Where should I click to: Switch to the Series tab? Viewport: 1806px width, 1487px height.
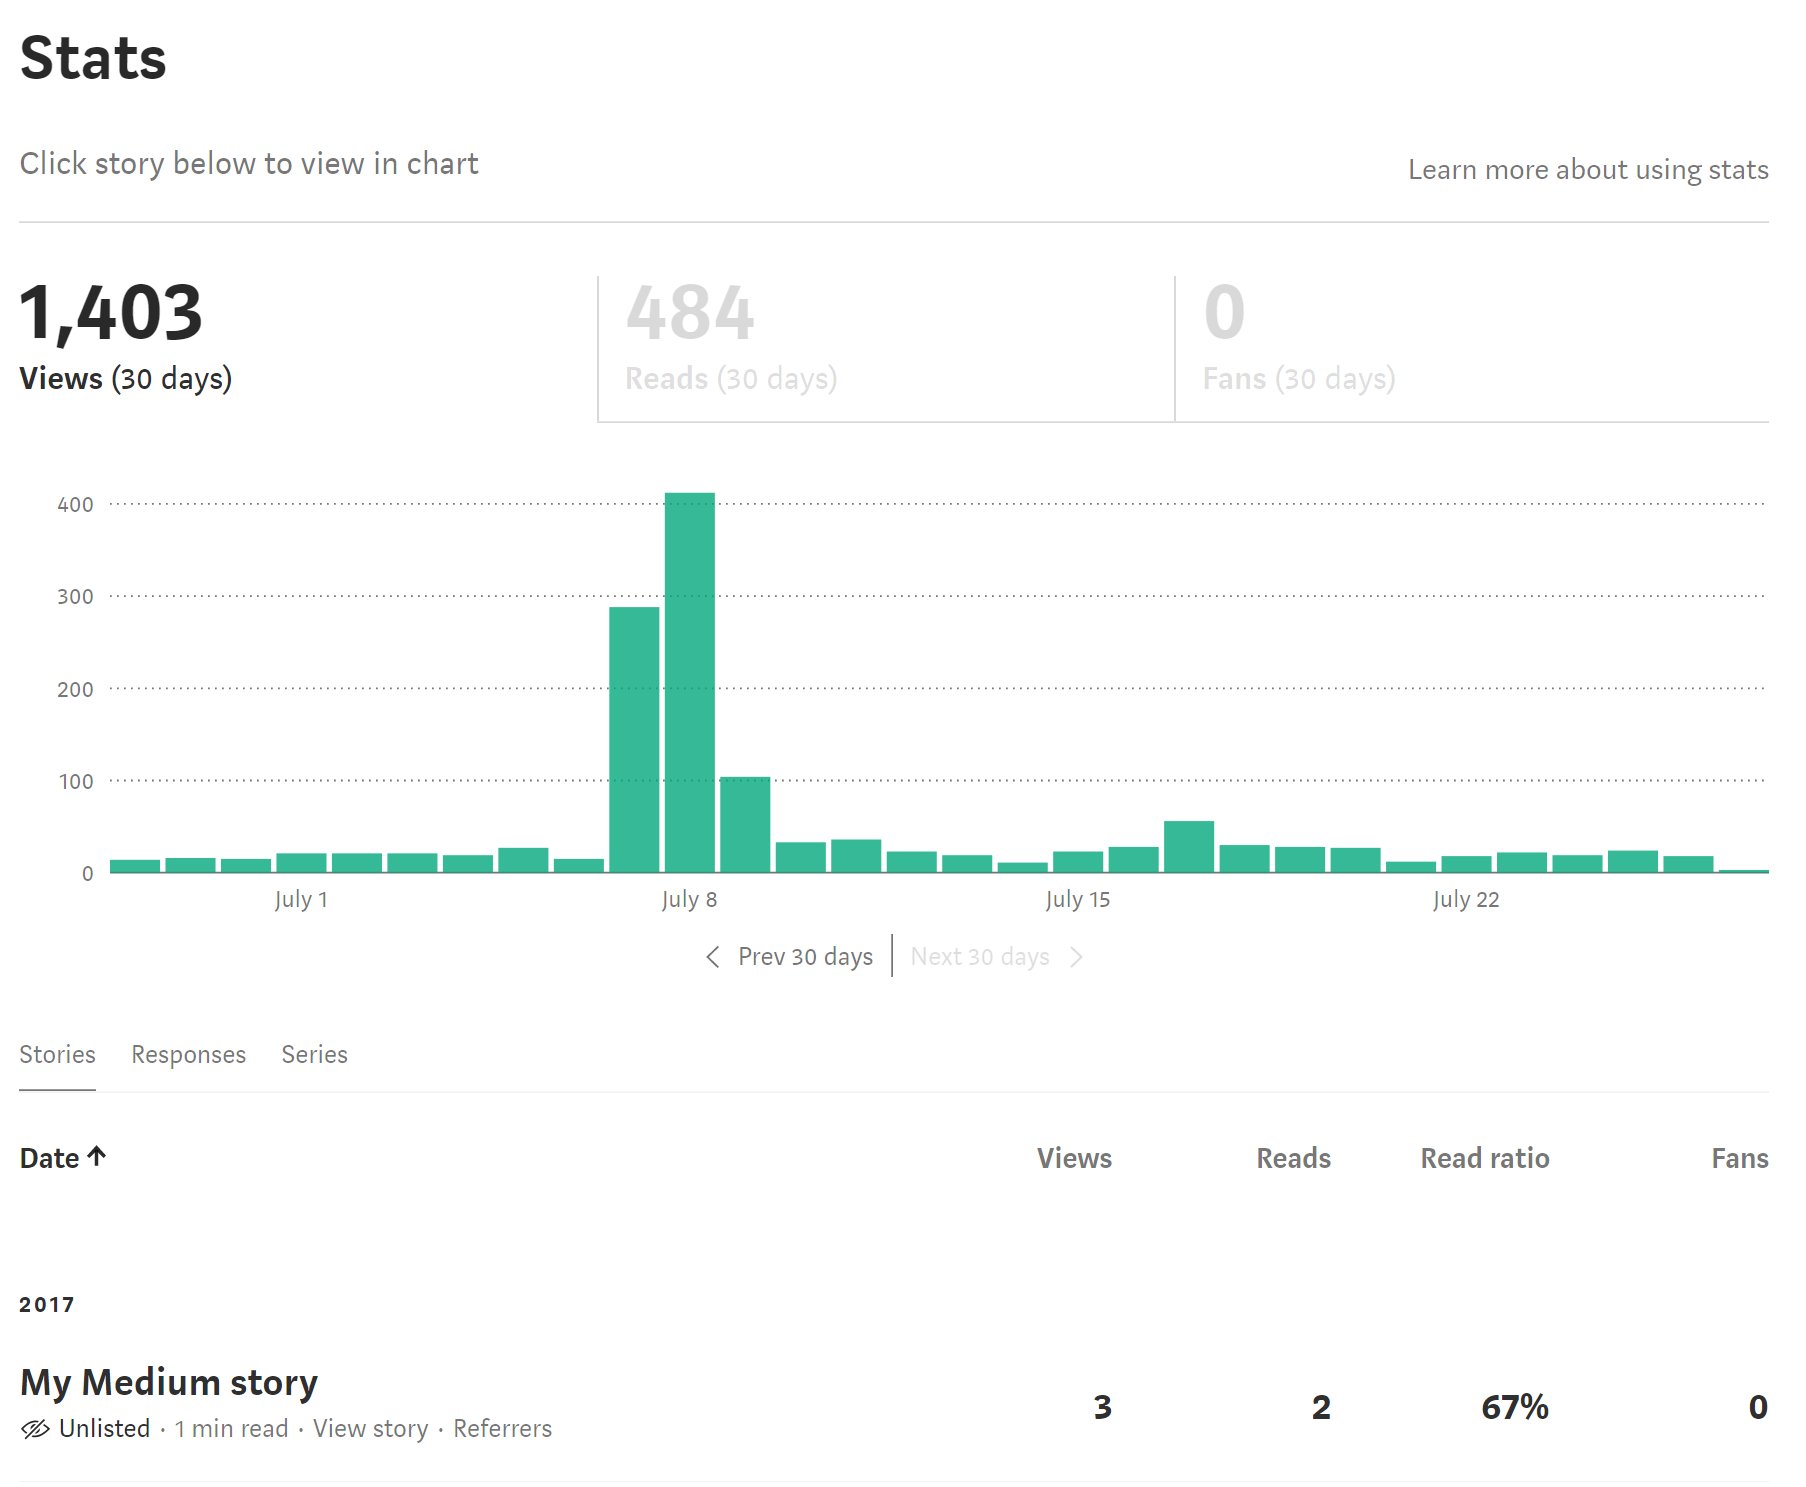click(x=314, y=1055)
